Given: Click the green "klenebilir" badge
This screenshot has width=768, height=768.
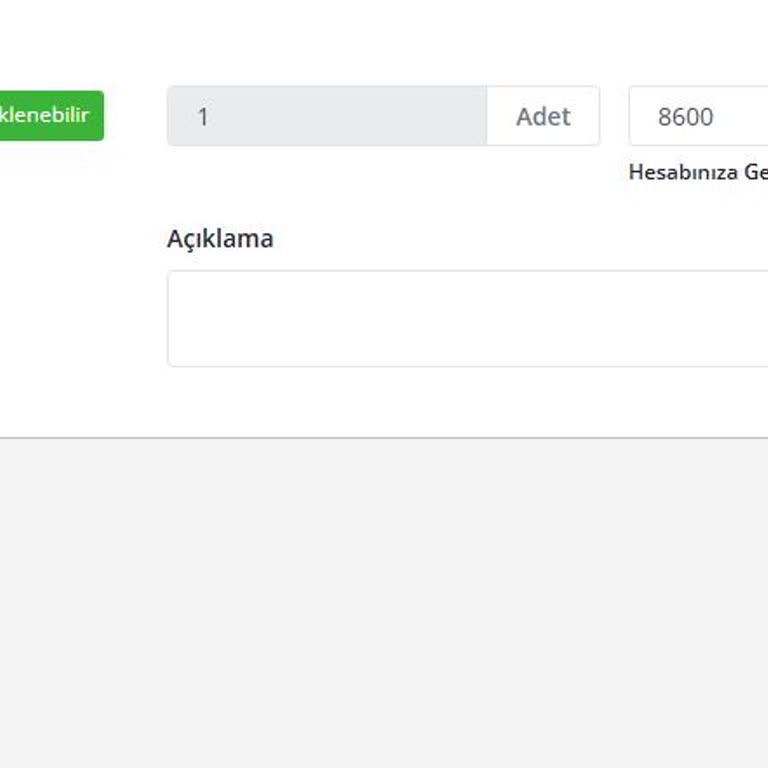Looking at the screenshot, I should pyautogui.click(x=50, y=115).
